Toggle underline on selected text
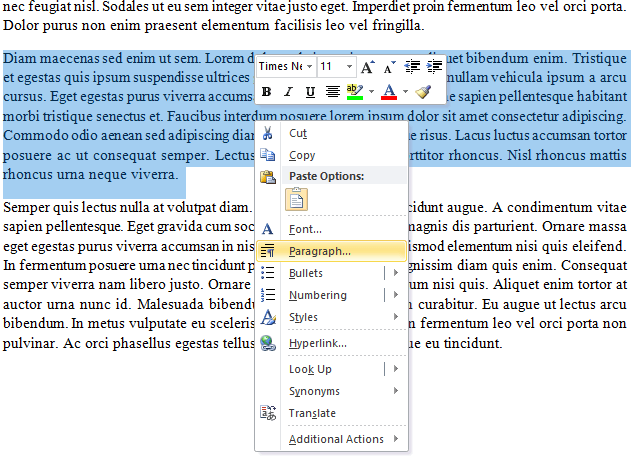The width and height of the screenshot is (634, 457). pyautogui.click(x=309, y=92)
